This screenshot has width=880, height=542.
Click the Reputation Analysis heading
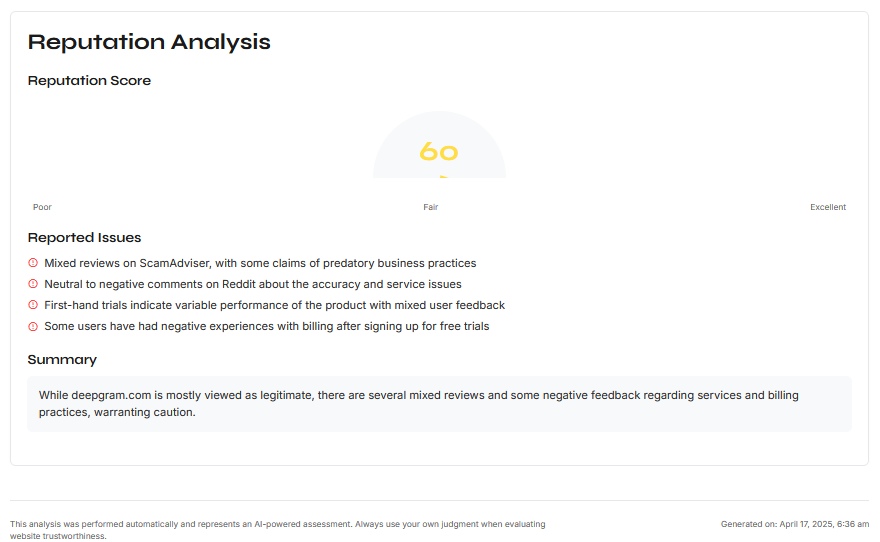click(149, 42)
